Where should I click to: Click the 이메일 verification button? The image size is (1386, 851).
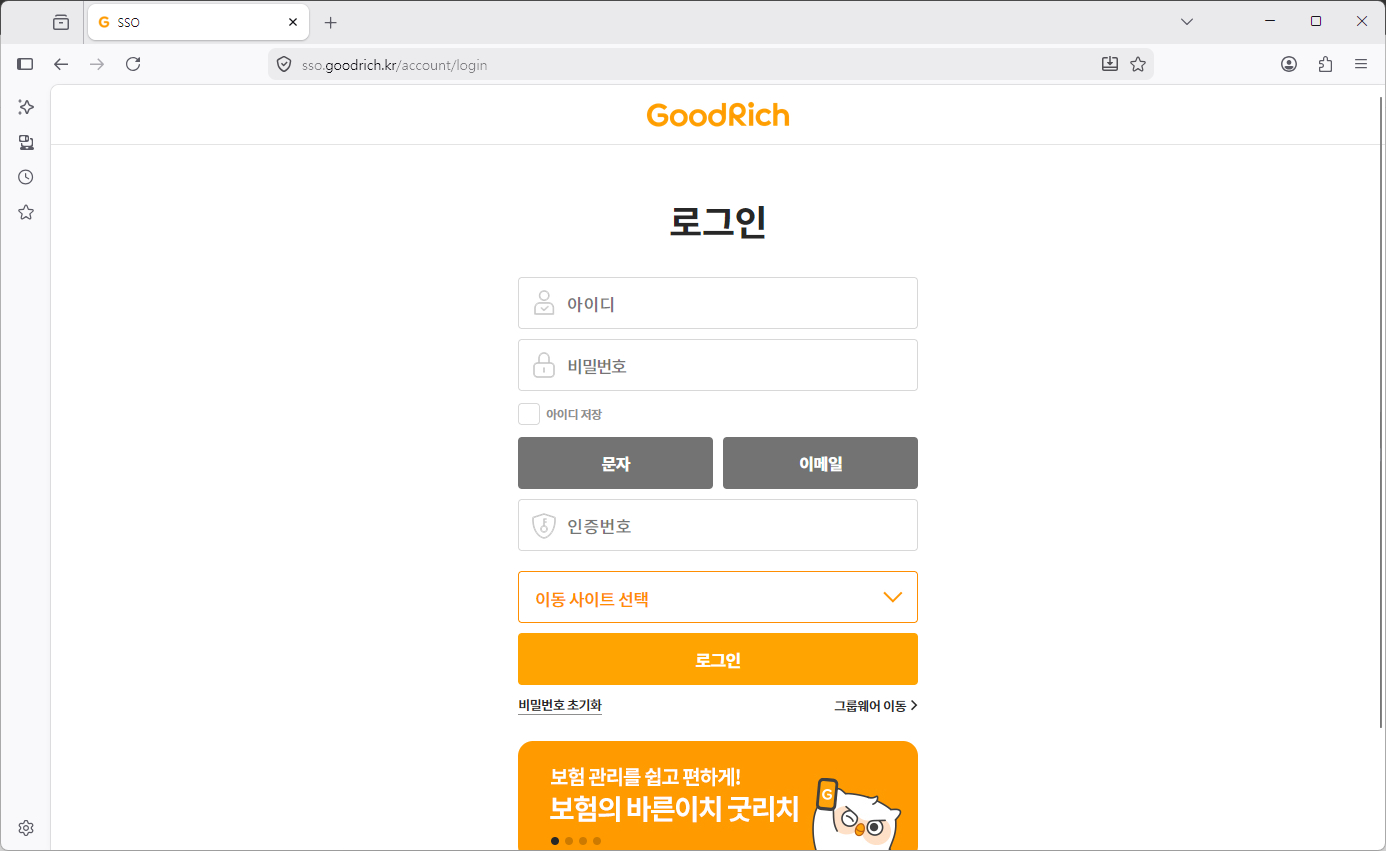coord(820,463)
